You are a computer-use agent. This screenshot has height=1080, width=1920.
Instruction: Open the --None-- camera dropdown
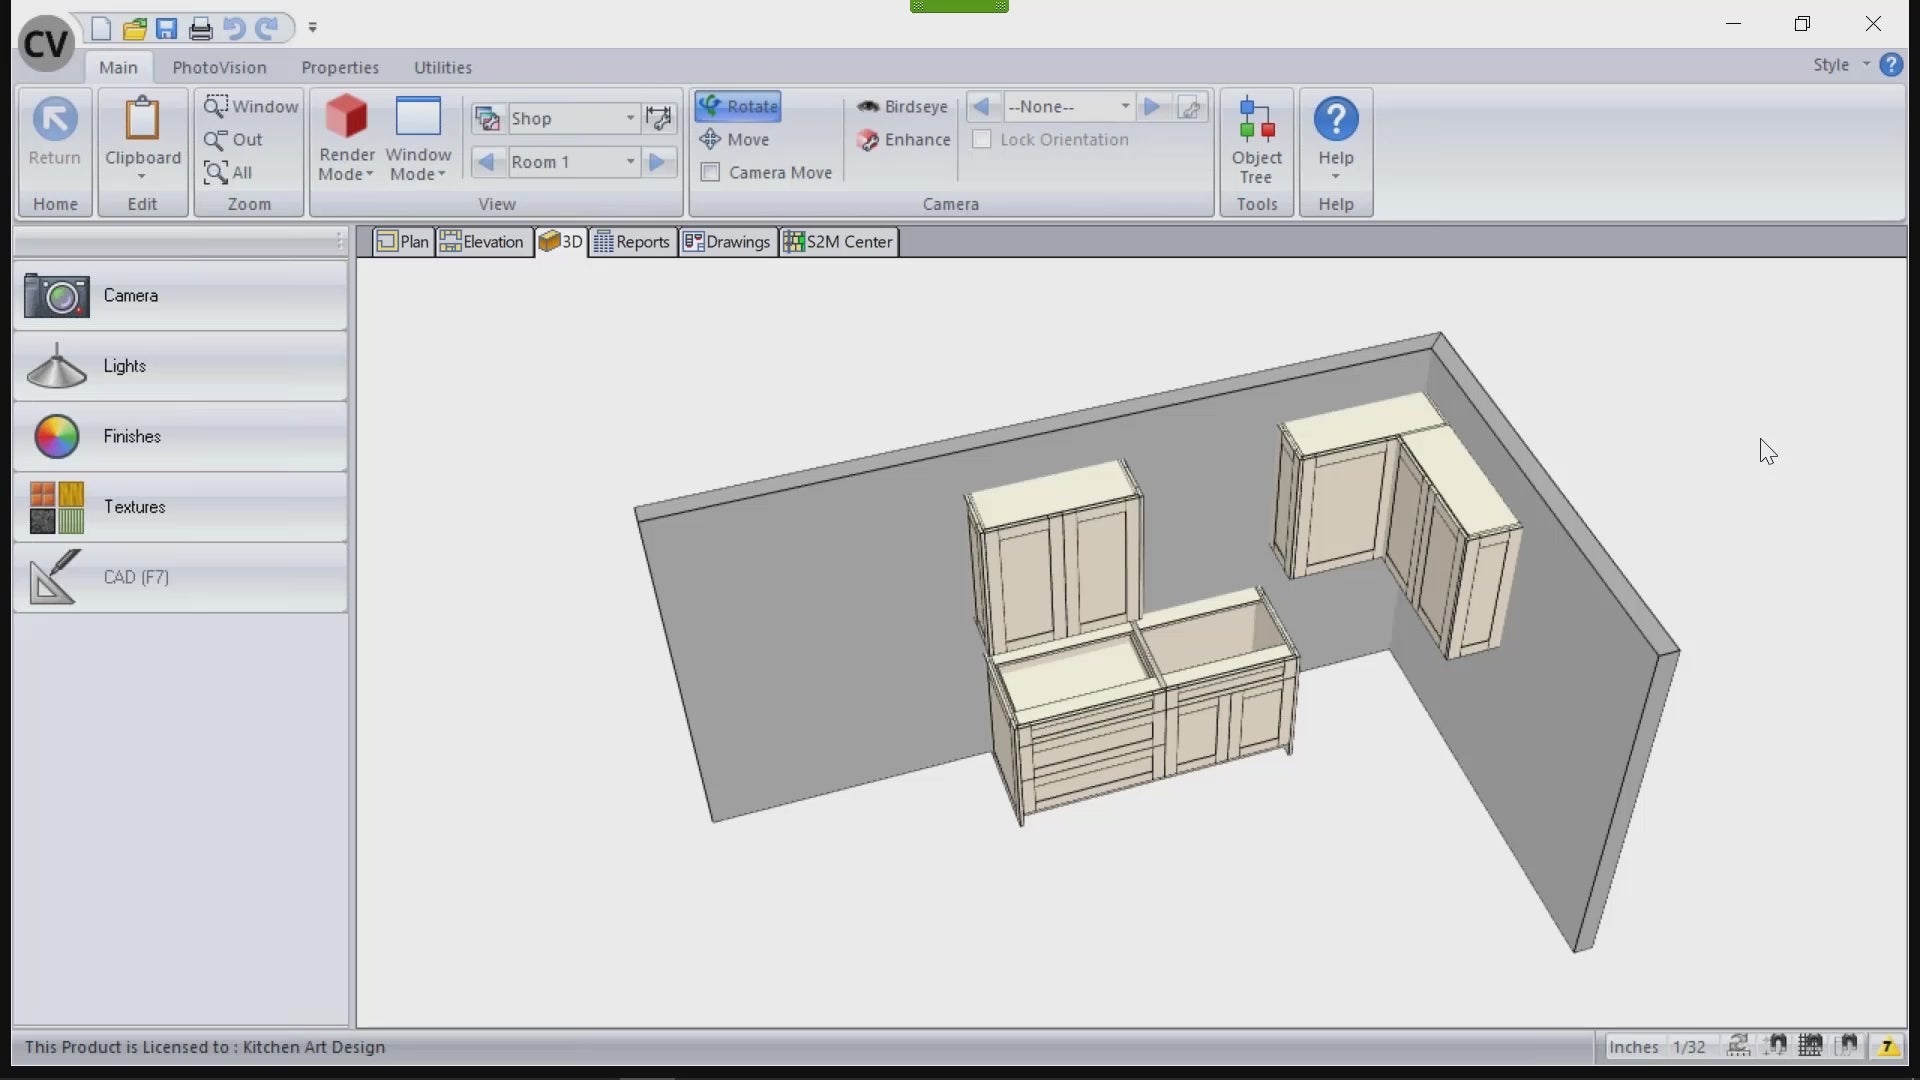pos(1124,106)
